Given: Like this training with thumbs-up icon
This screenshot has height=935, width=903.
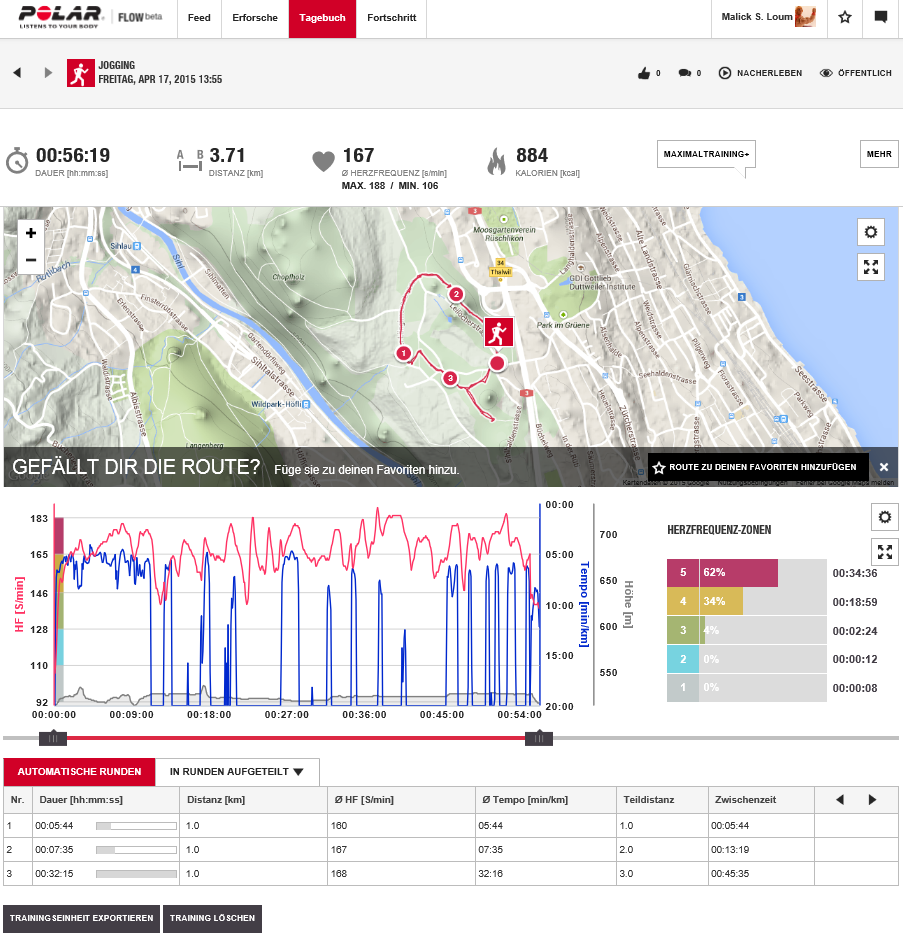Looking at the screenshot, I should coord(644,73).
